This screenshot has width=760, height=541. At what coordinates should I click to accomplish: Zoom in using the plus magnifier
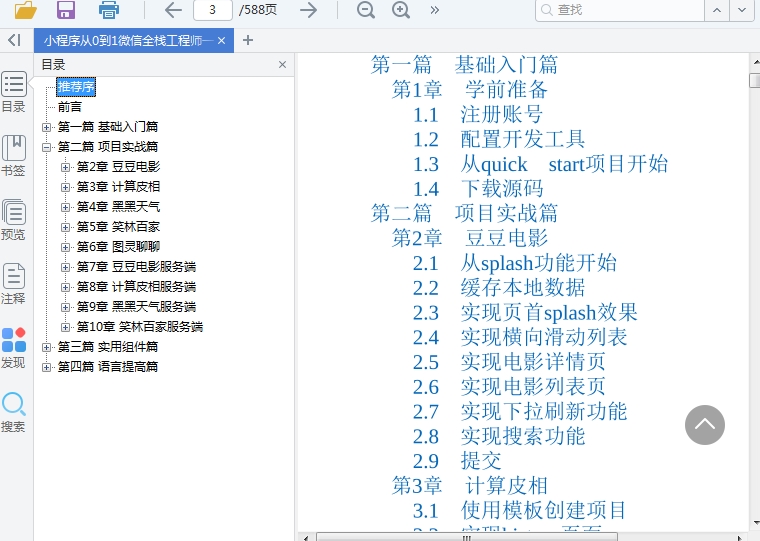pyautogui.click(x=401, y=10)
